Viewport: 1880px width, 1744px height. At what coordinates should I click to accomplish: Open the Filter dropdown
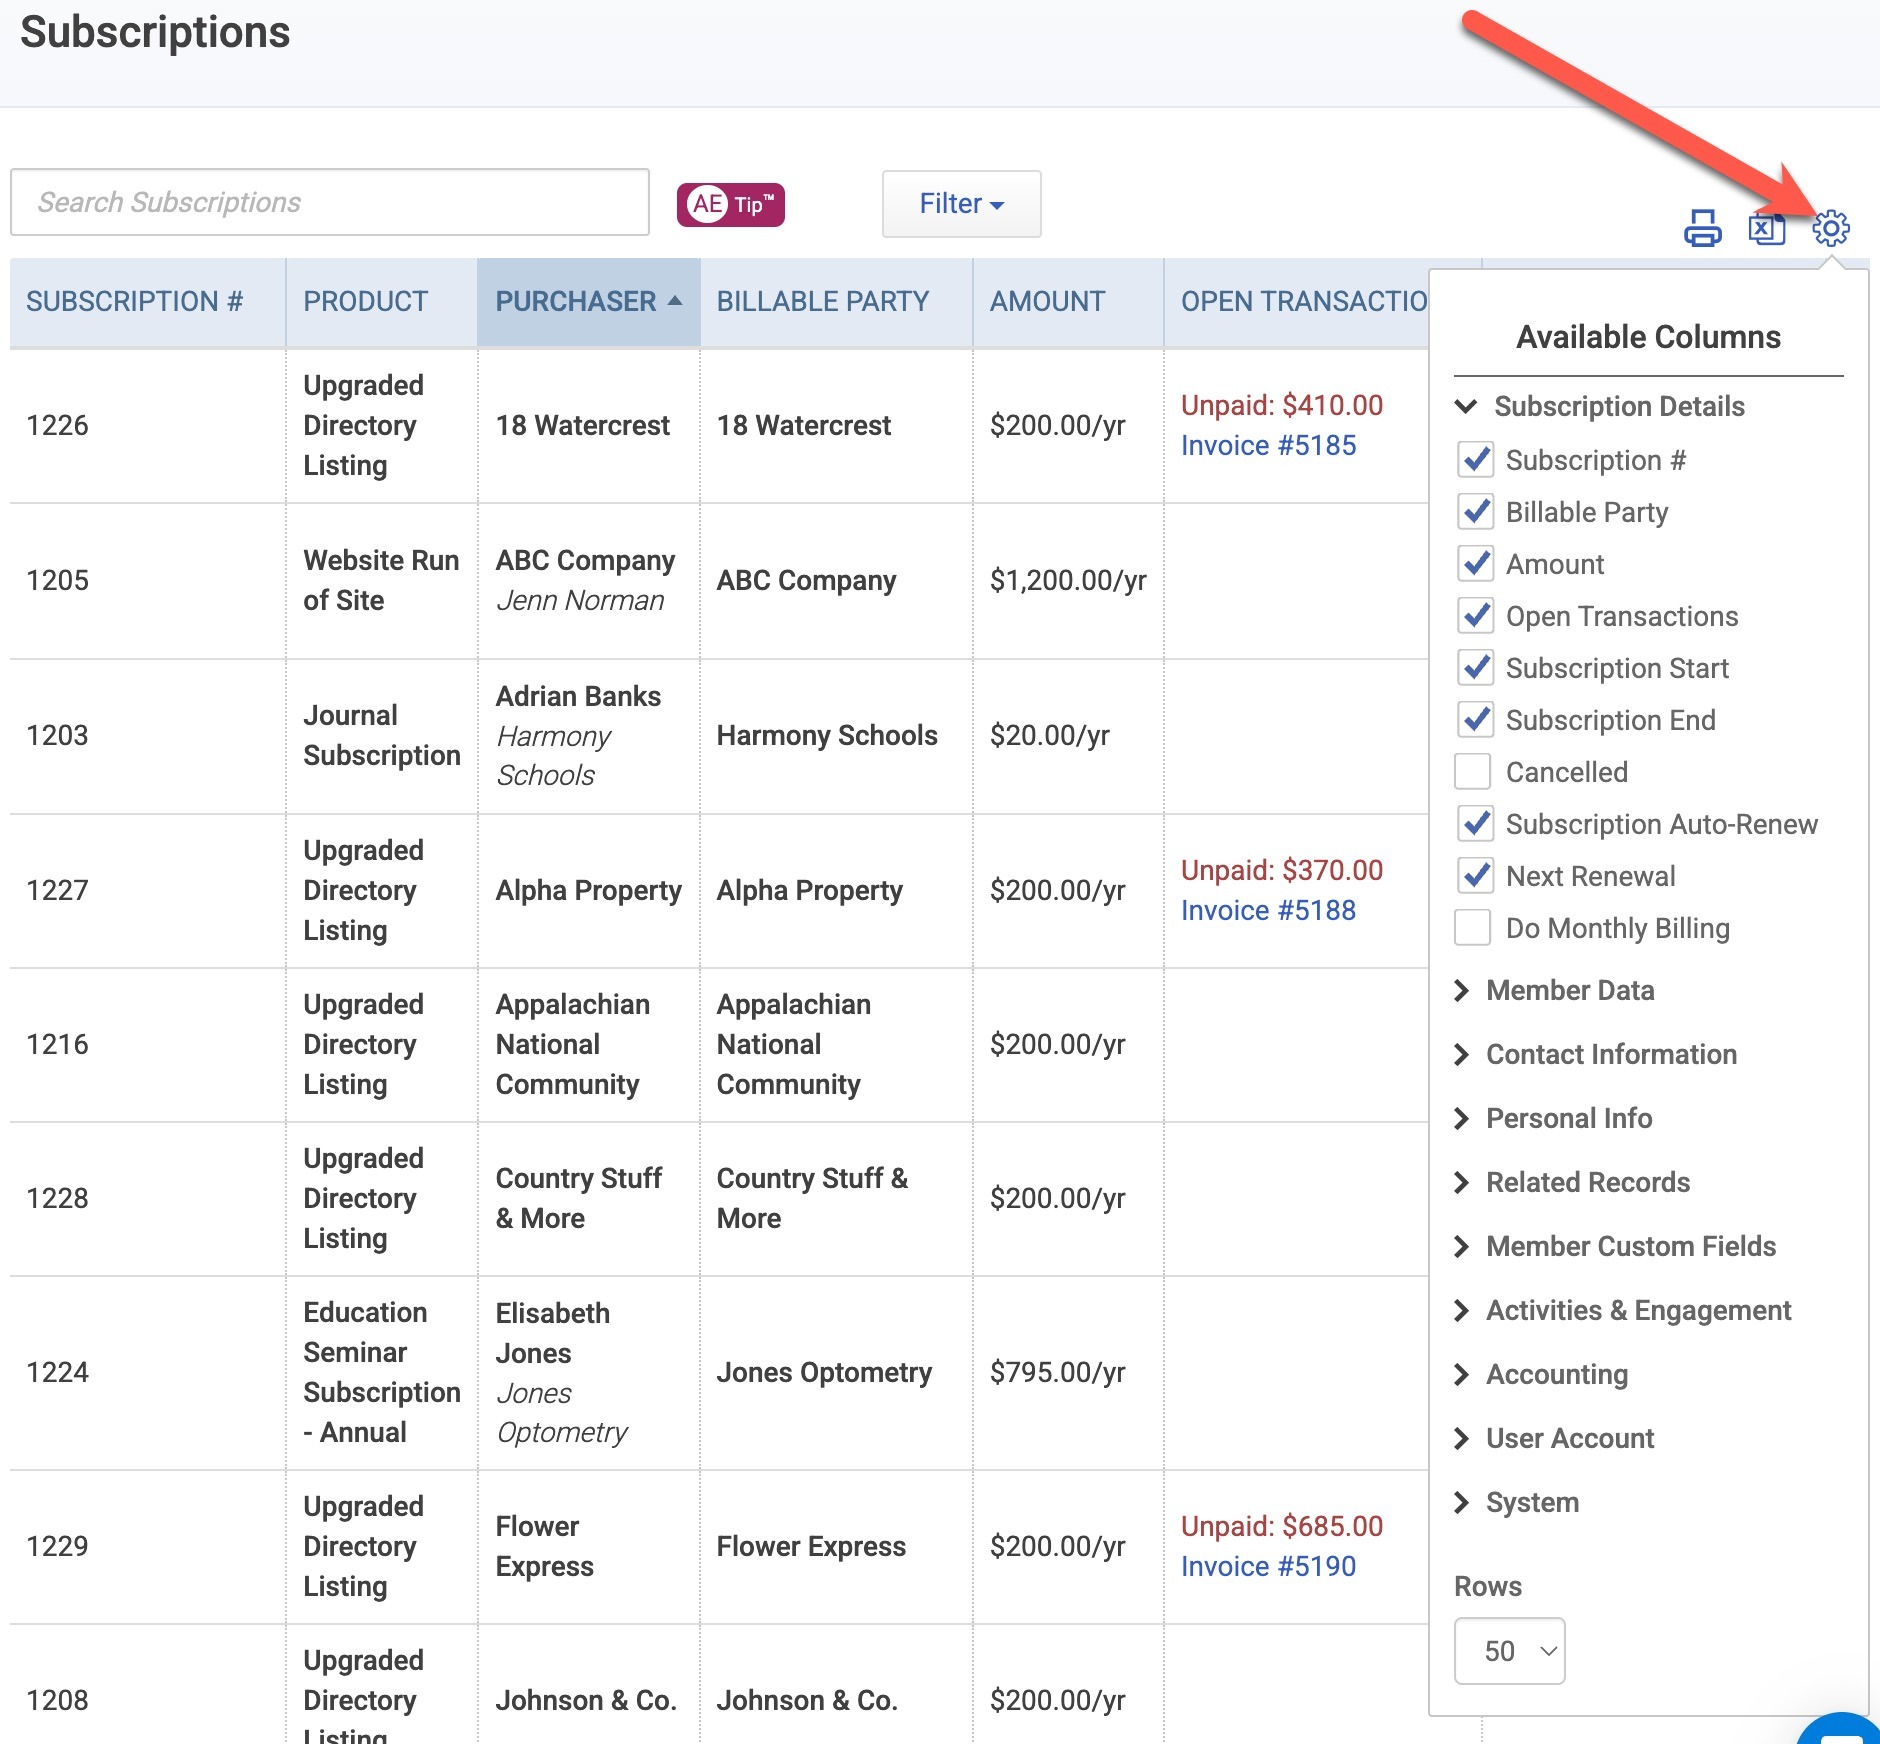click(x=961, y=204)
